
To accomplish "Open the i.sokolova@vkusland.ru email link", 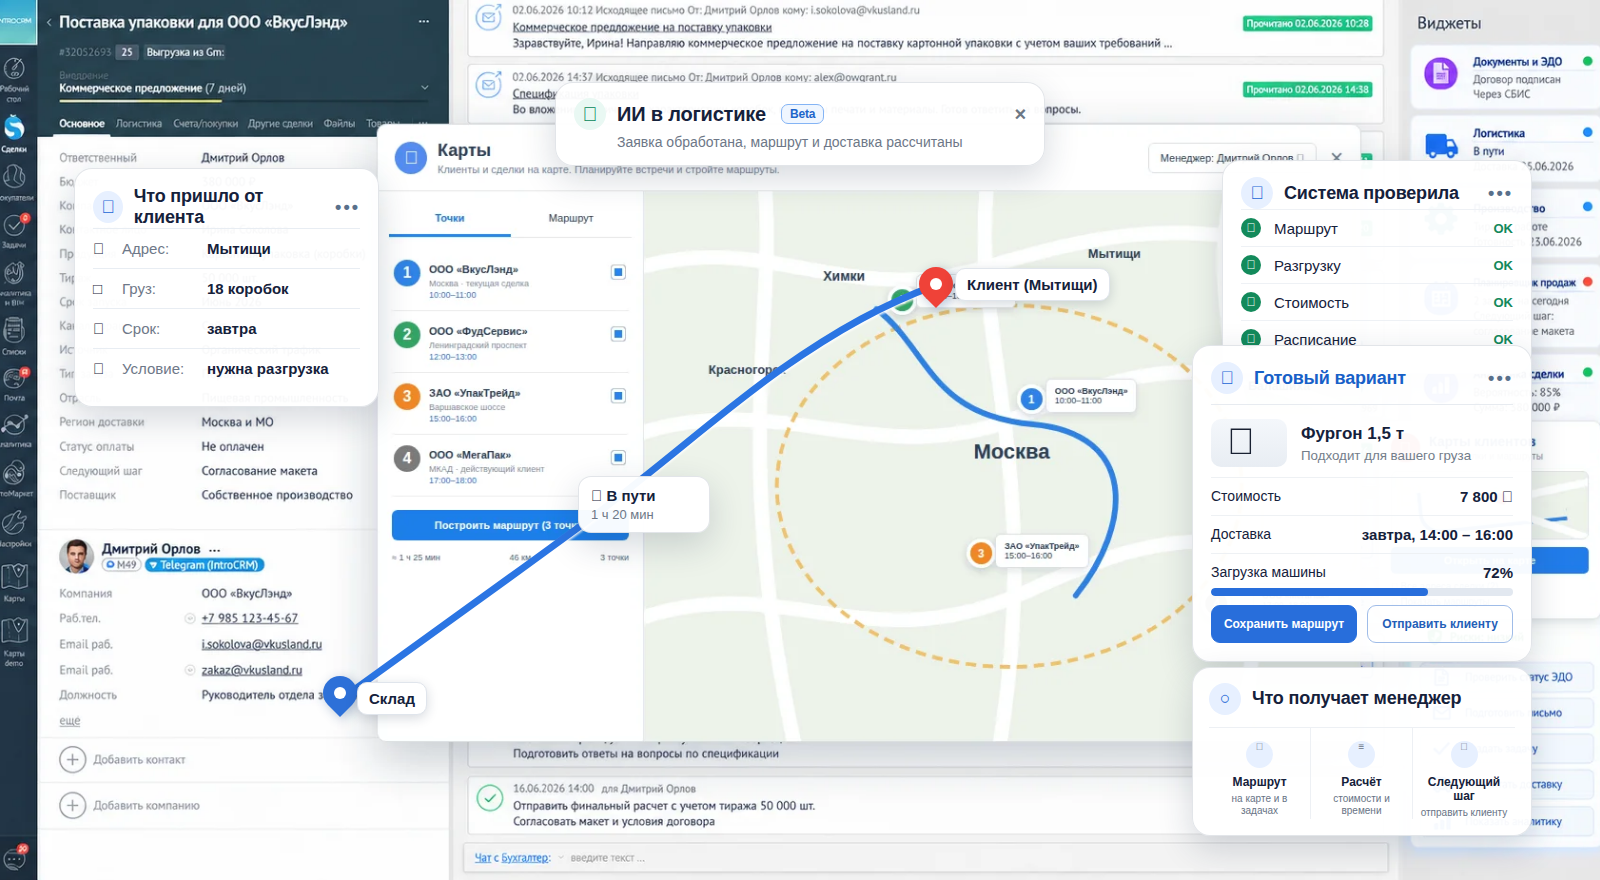I will pos(261,645).
